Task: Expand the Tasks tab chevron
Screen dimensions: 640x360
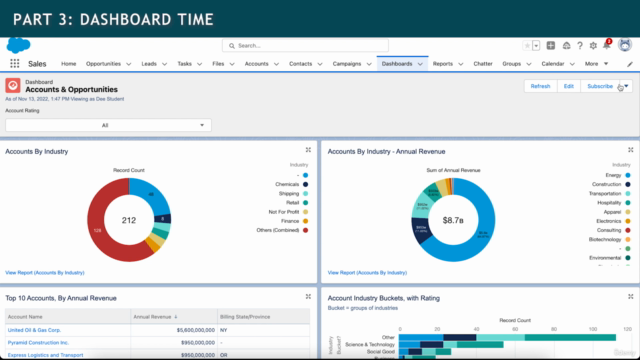Action: (x=200, y=64)
